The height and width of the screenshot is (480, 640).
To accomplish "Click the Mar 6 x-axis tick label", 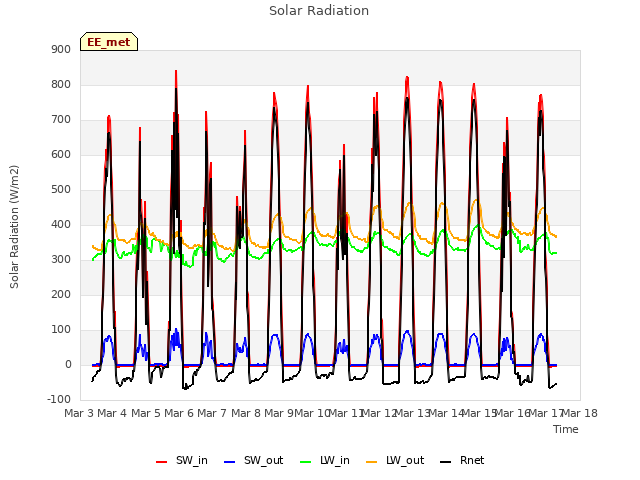I will [x=179, y=413].
